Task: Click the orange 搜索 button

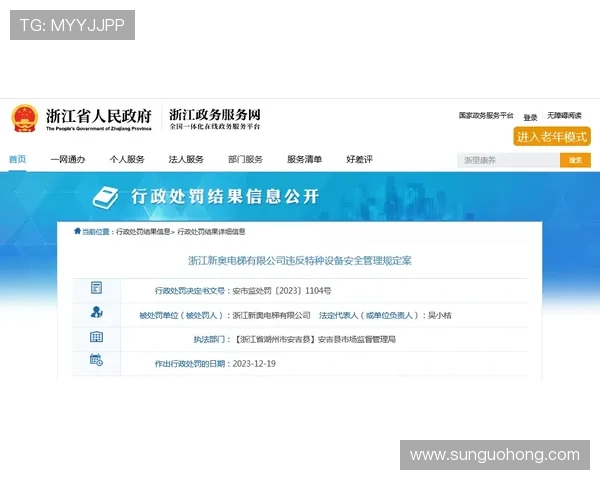Action: pyautogui.click(x=575, y=160)
